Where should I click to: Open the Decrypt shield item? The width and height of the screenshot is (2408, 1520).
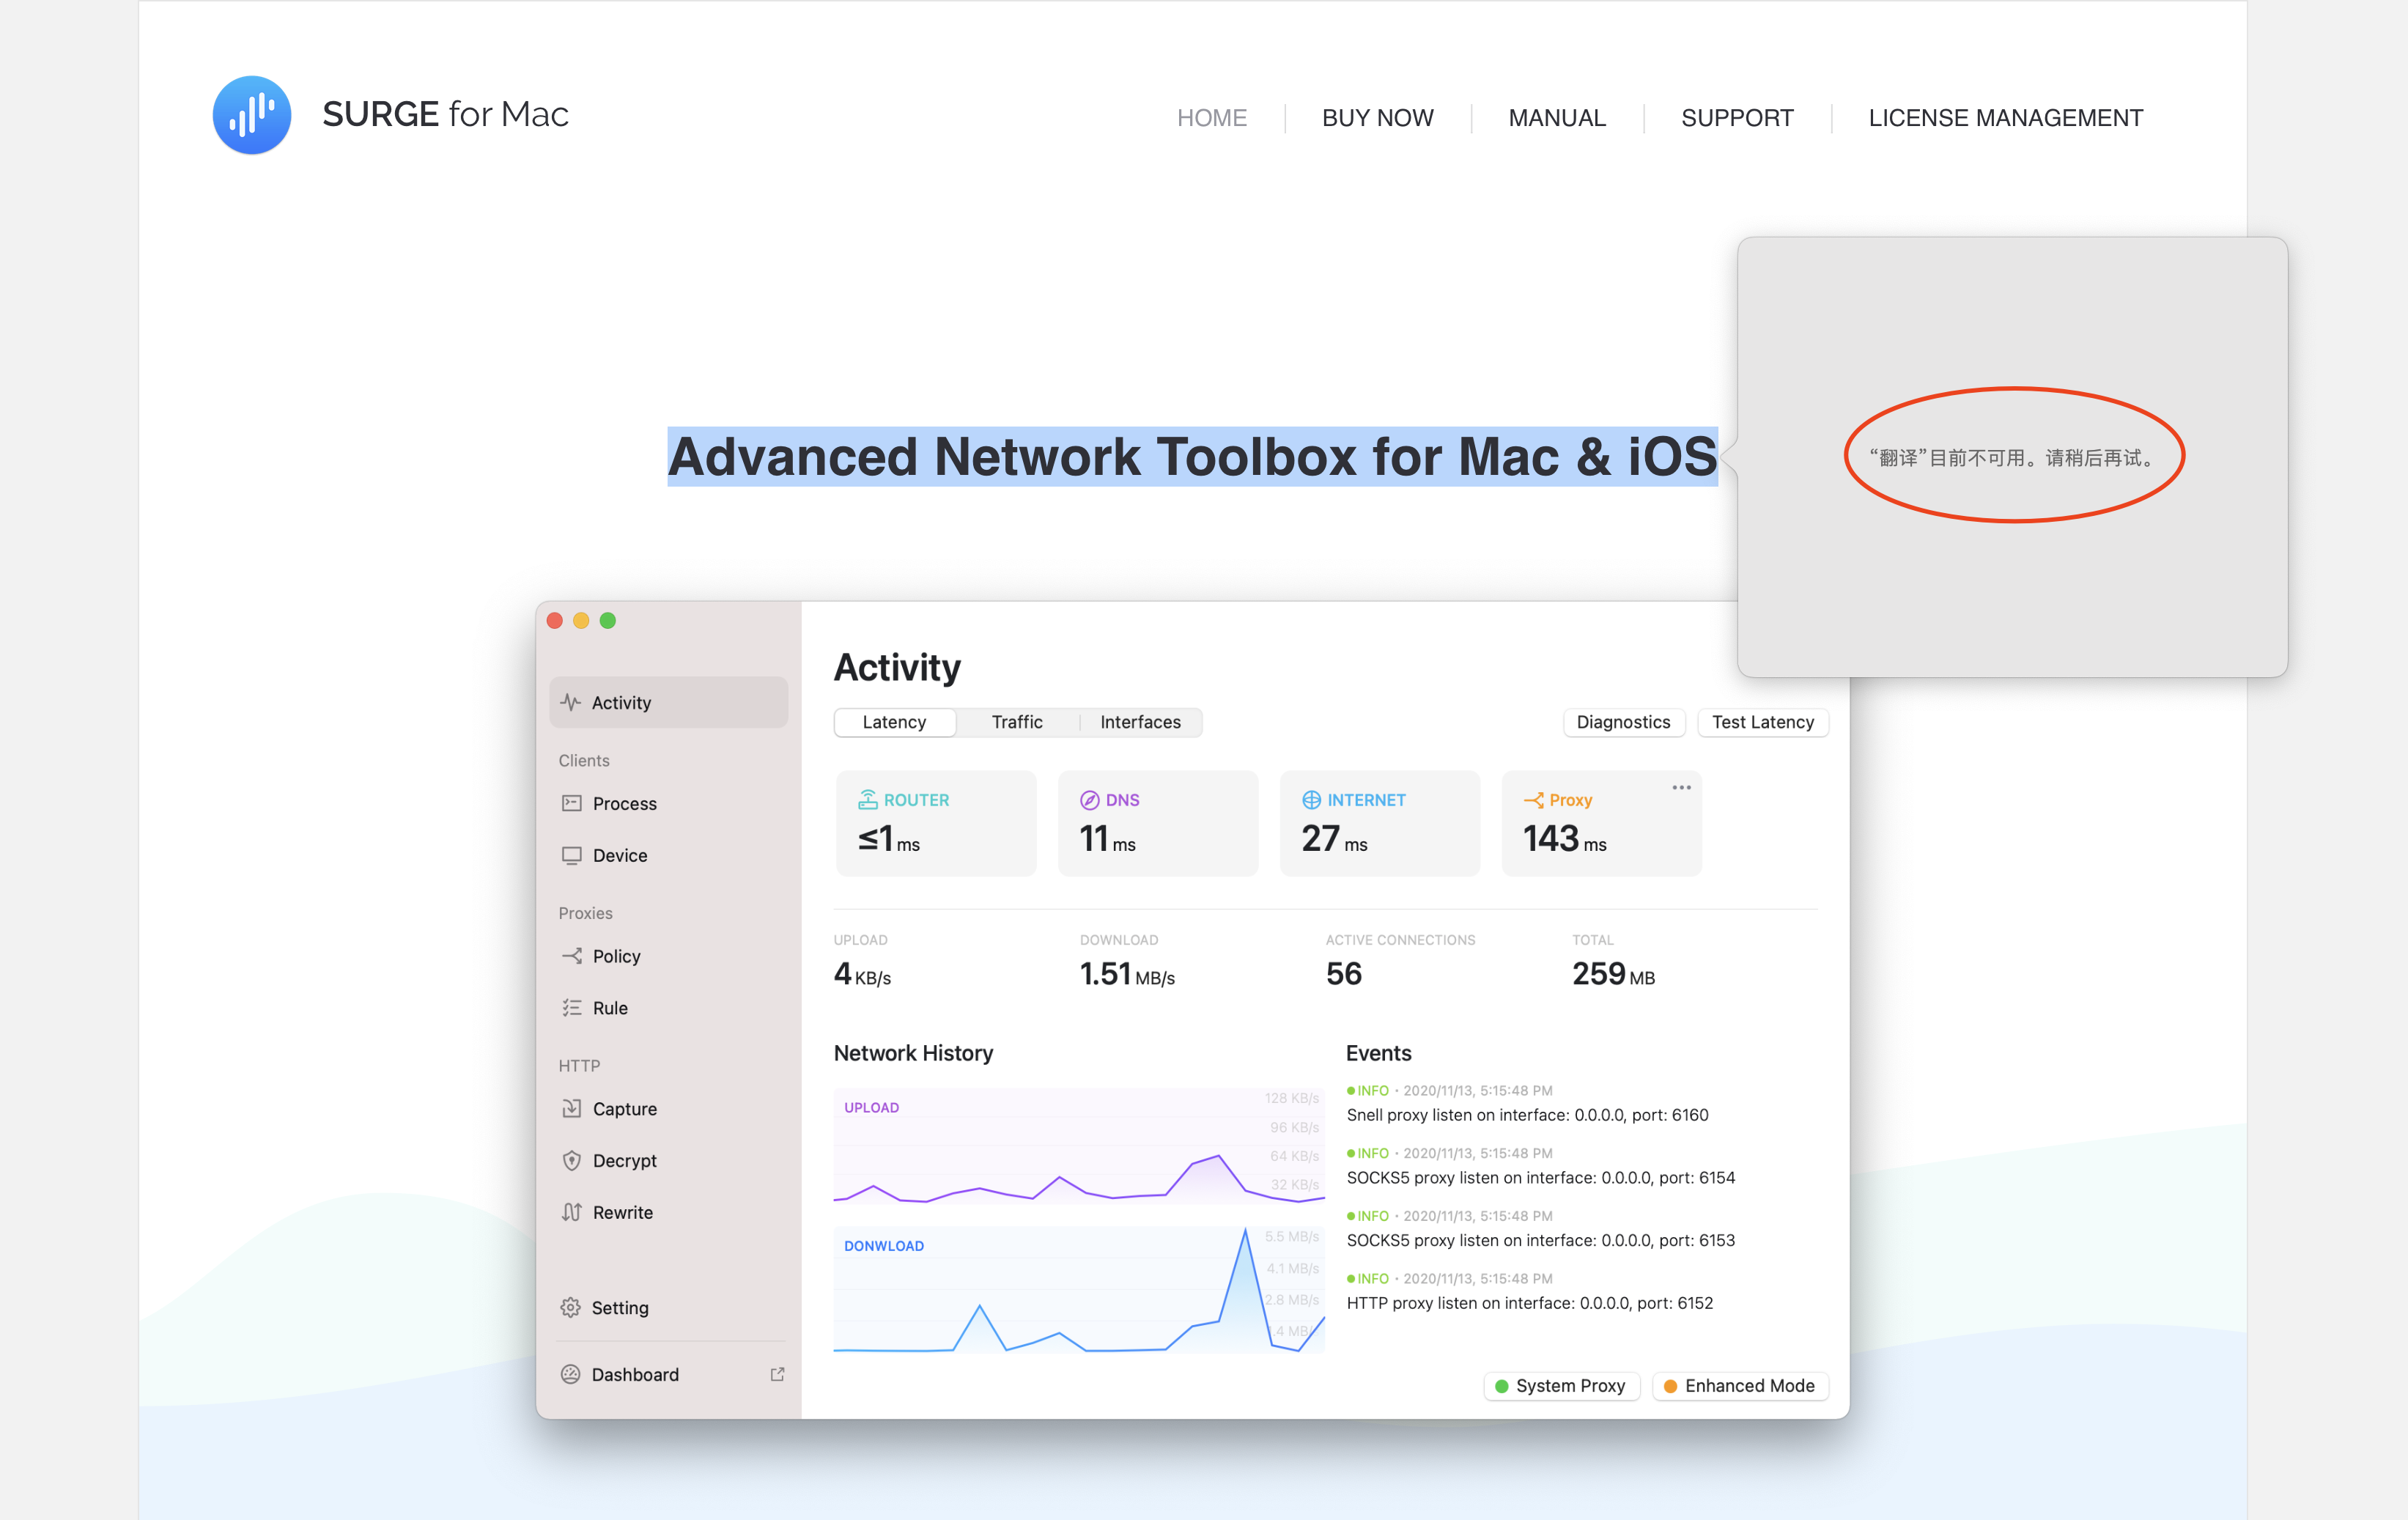coord(624,1160)
